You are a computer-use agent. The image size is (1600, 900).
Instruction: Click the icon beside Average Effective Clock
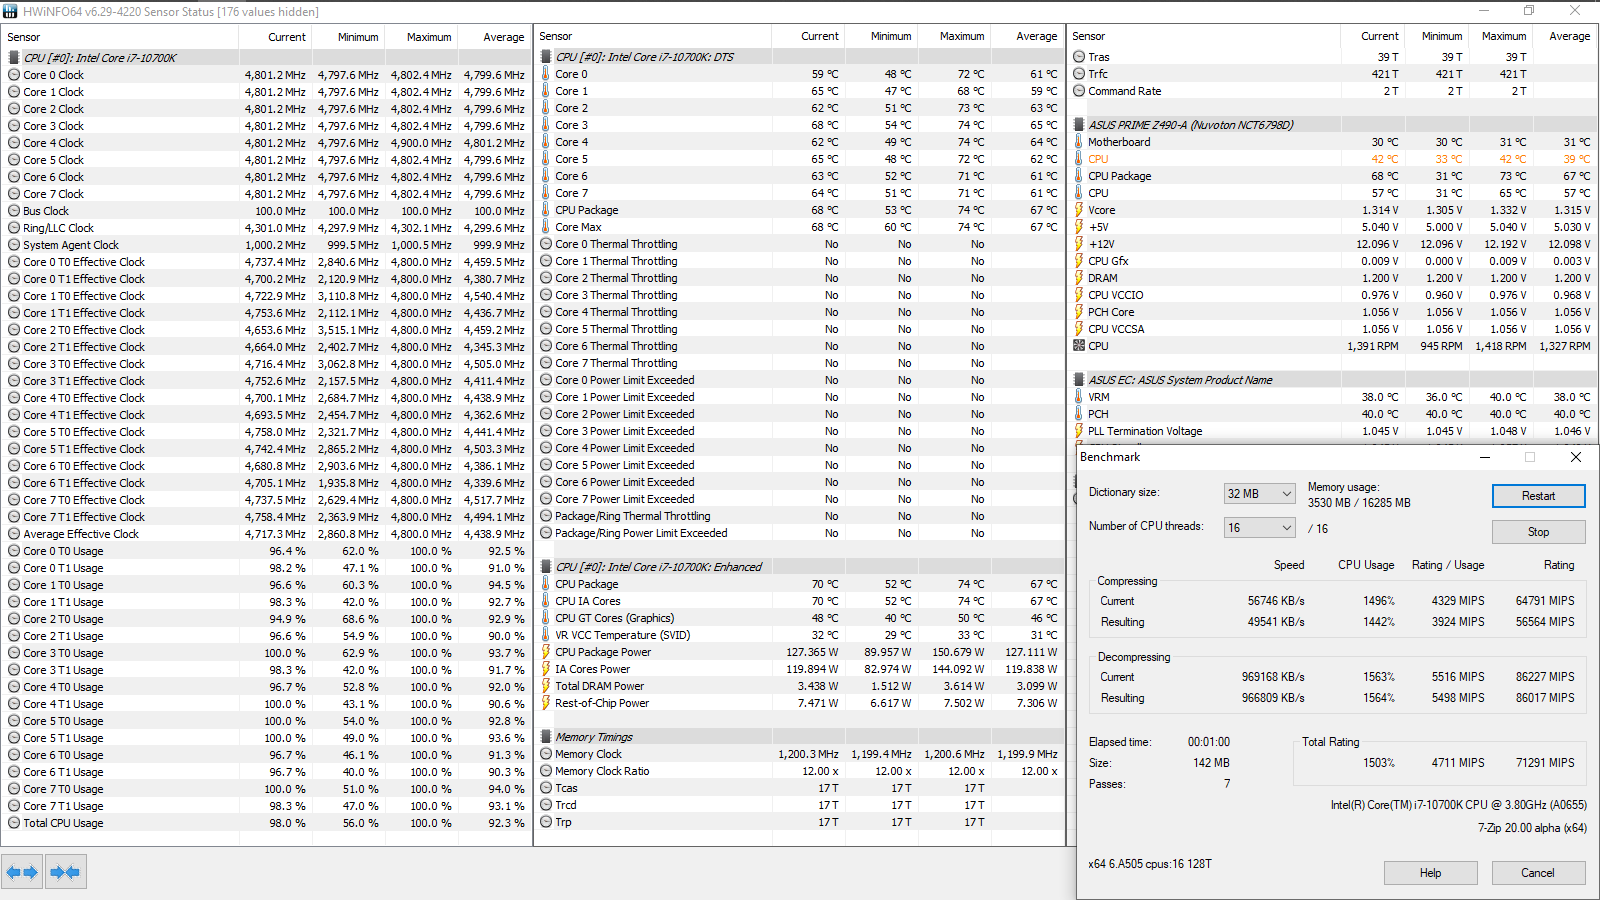pyautogui.click(x=14, y=534)
